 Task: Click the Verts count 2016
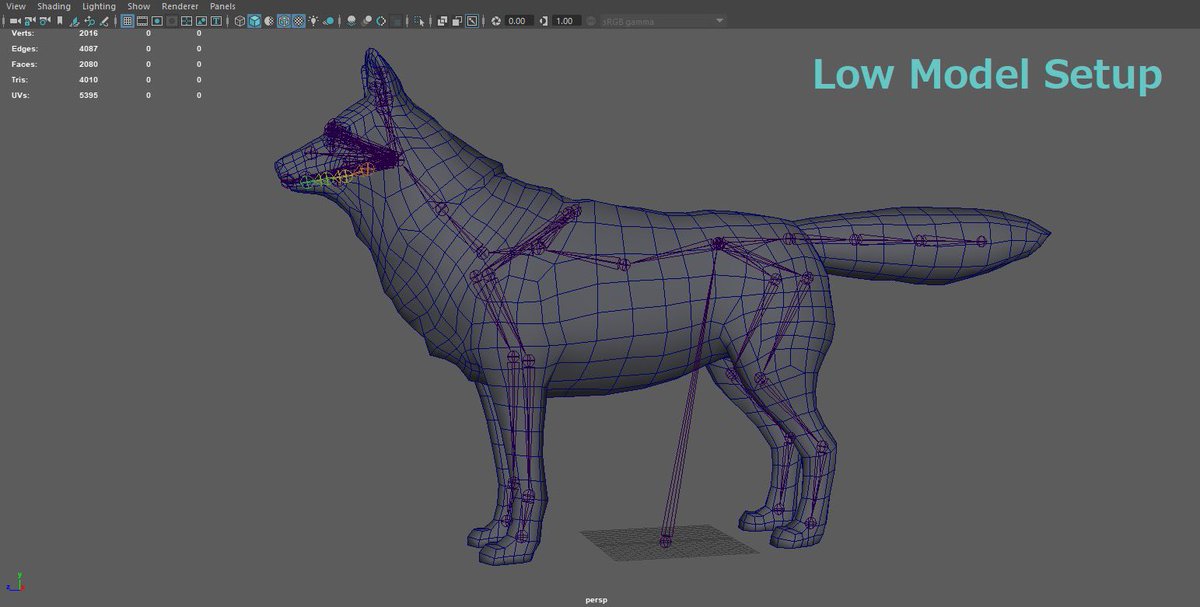pyautogui.click(x=88, y=33)
